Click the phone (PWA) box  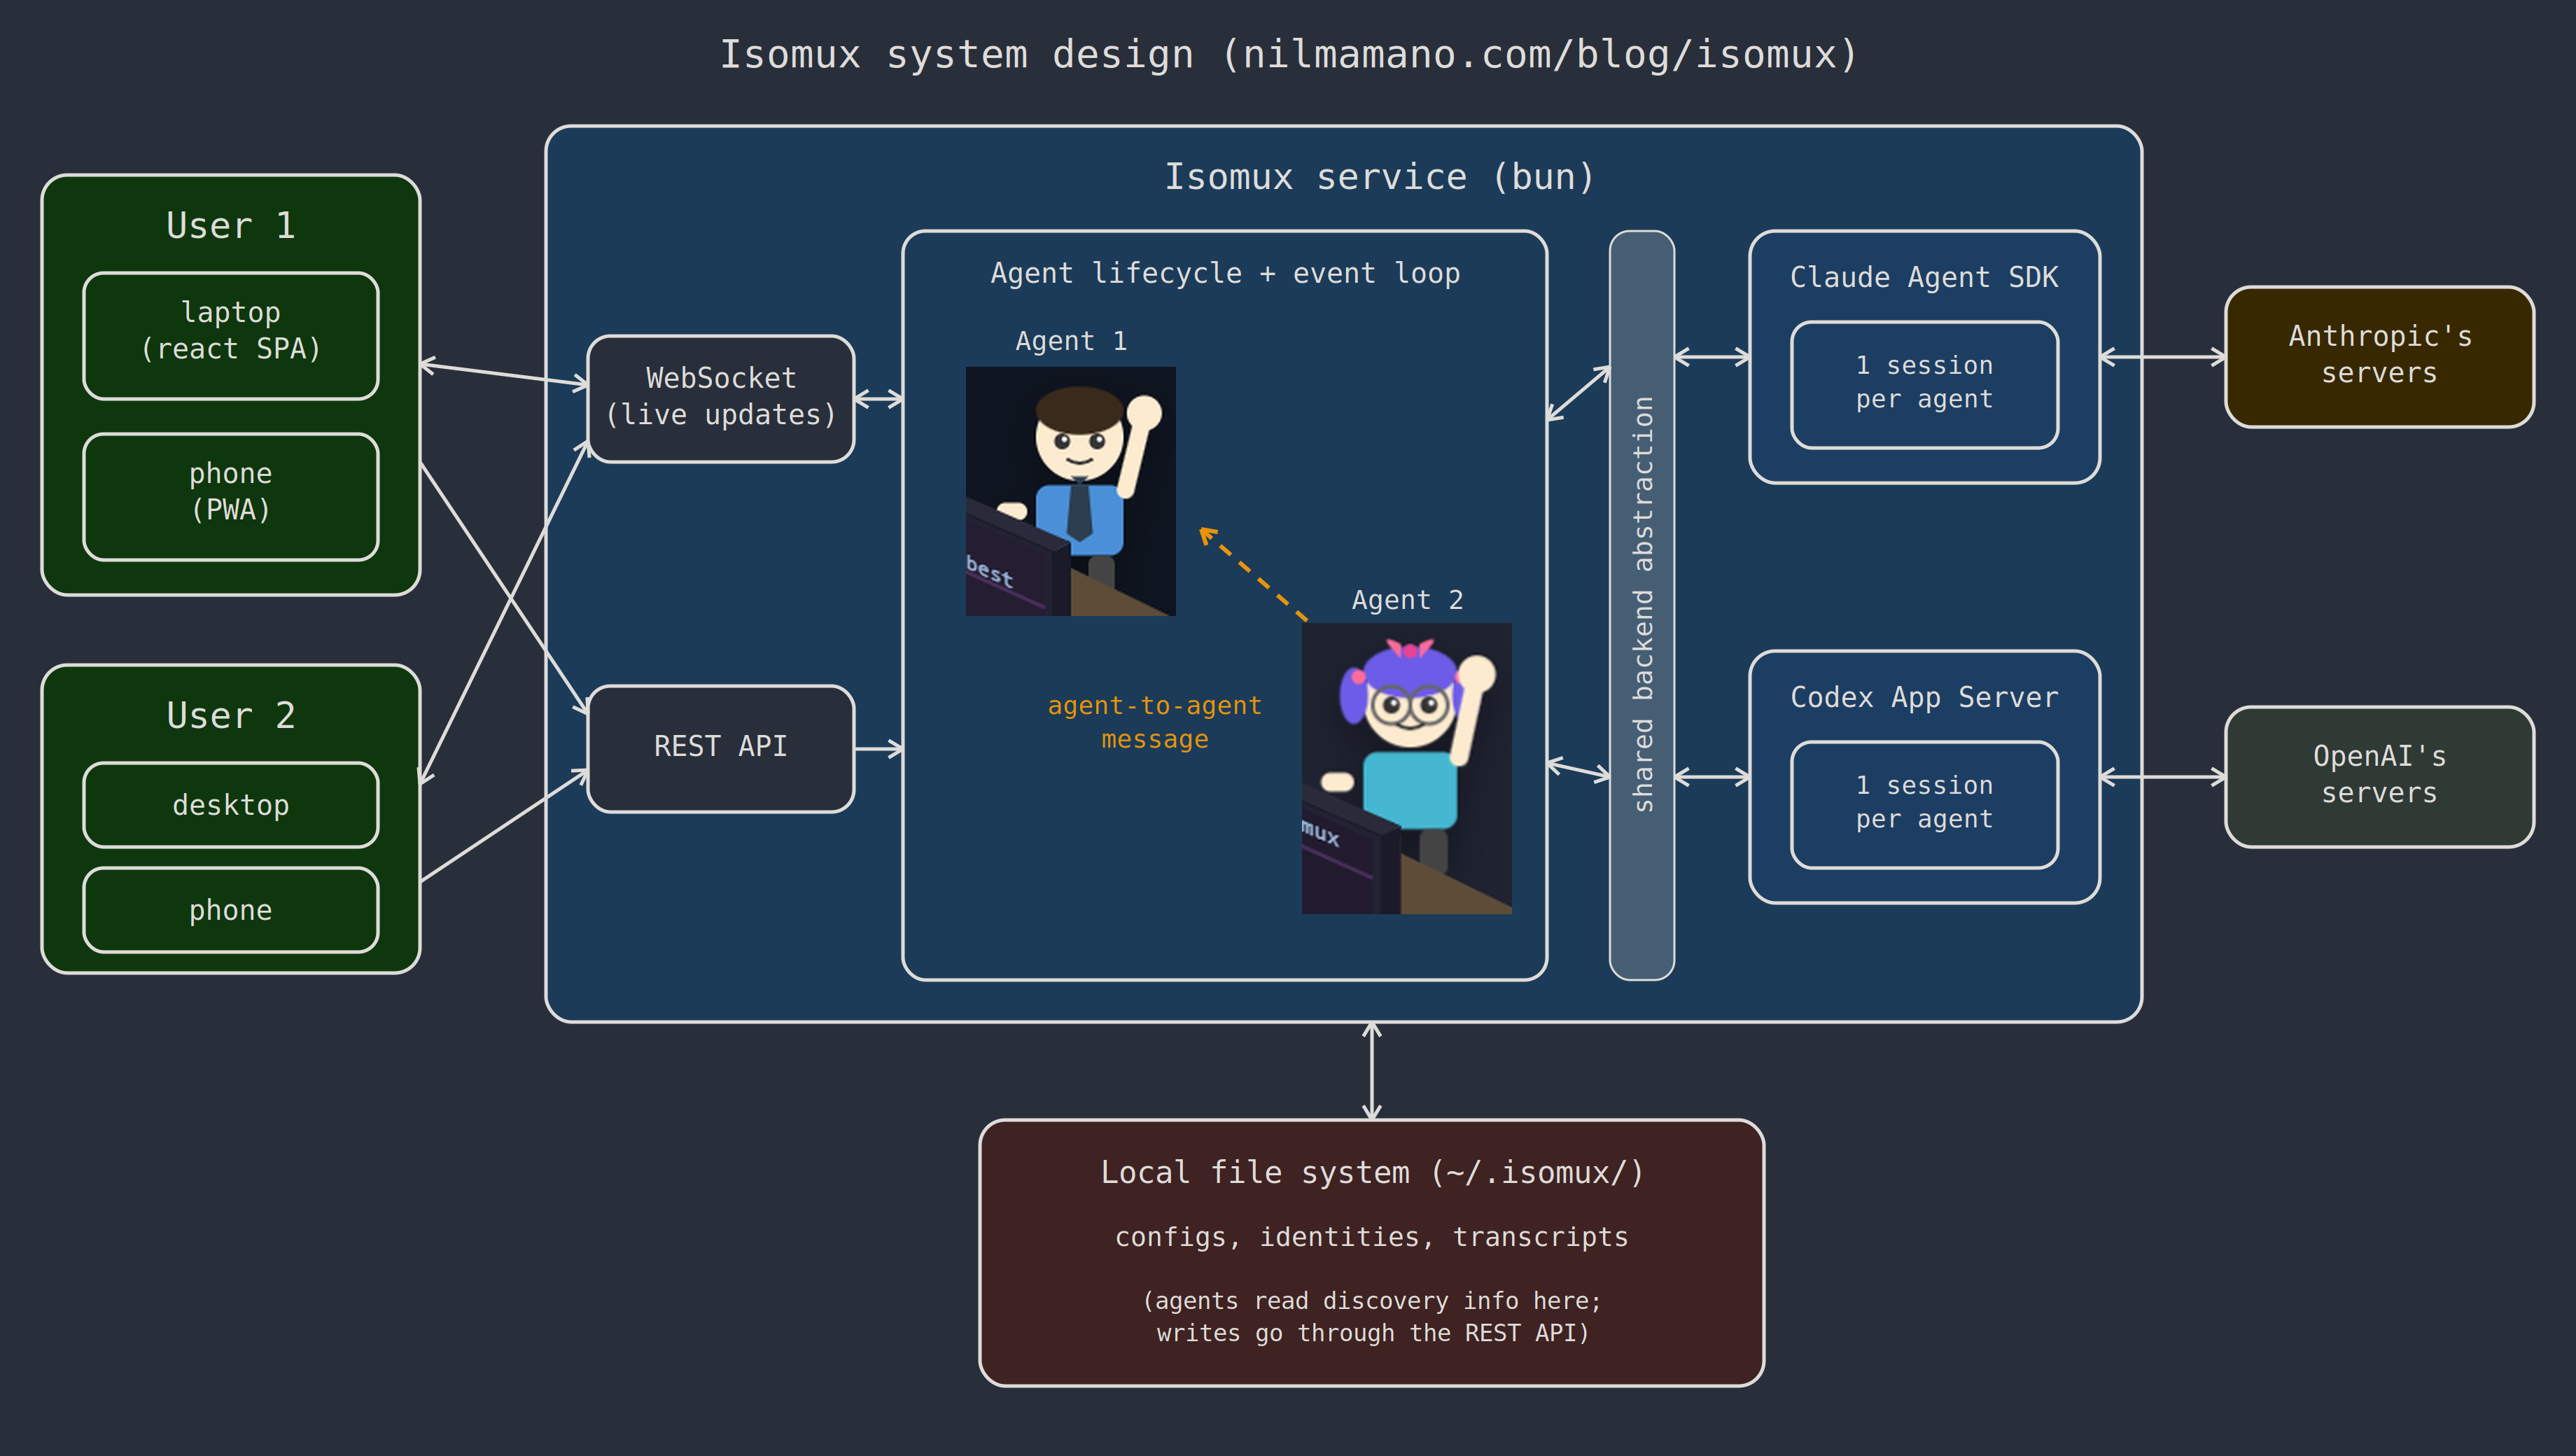pyautogui.click(x=231, y=496)
